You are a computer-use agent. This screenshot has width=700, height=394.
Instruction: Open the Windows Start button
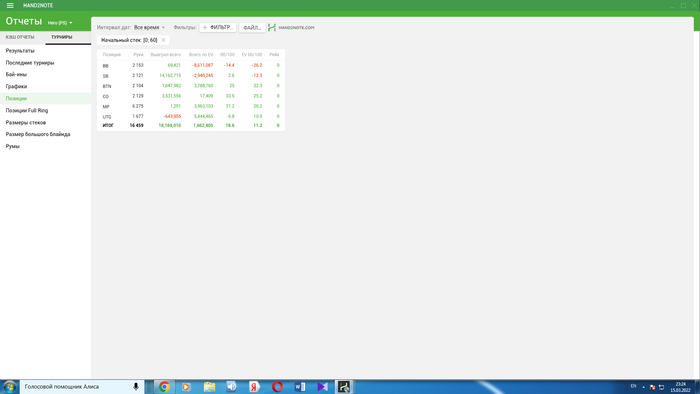pos(9,387)
